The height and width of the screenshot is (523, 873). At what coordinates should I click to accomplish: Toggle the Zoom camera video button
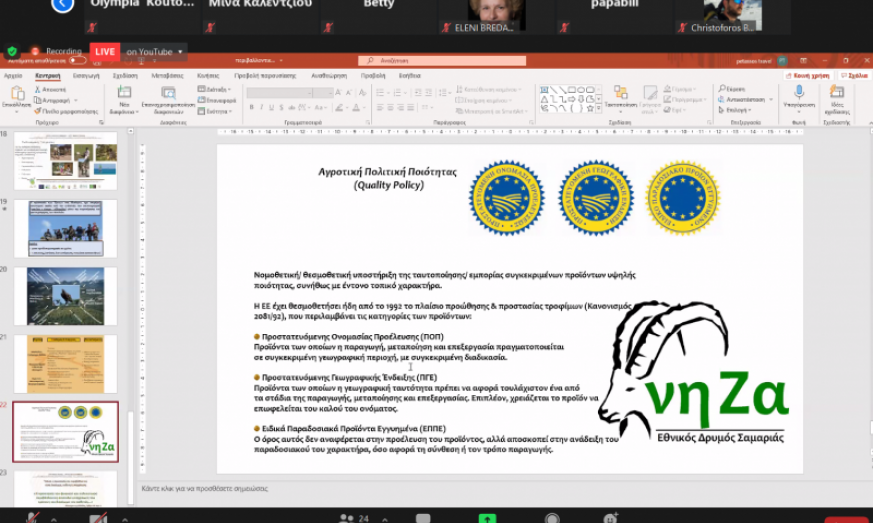98,519
